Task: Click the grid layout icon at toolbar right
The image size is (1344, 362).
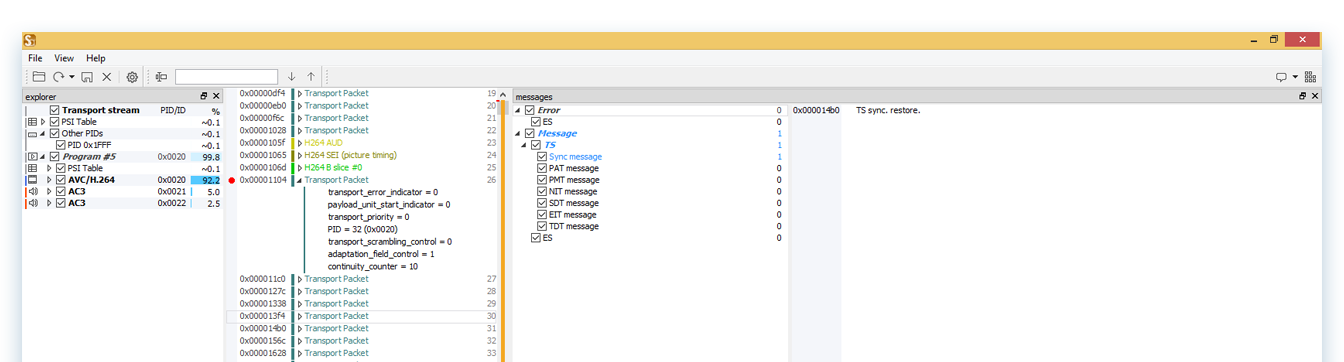Action: point(1310,77)
